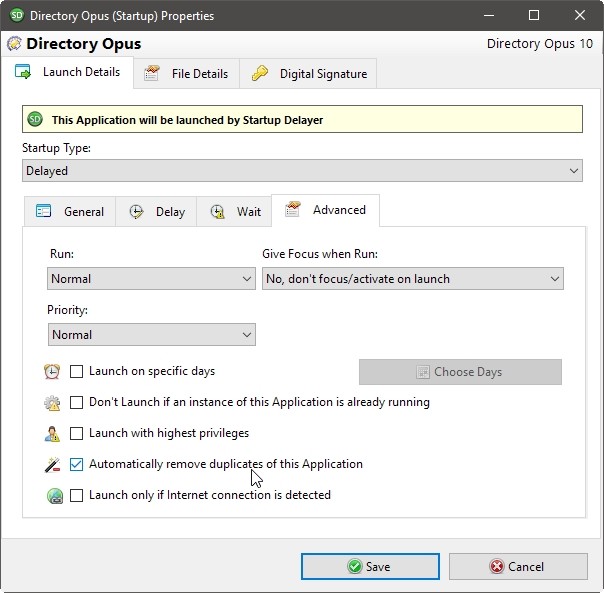Switch to the Launch Details tab
Viewport: 604px width, 593px height.
[x=67, y=72]
